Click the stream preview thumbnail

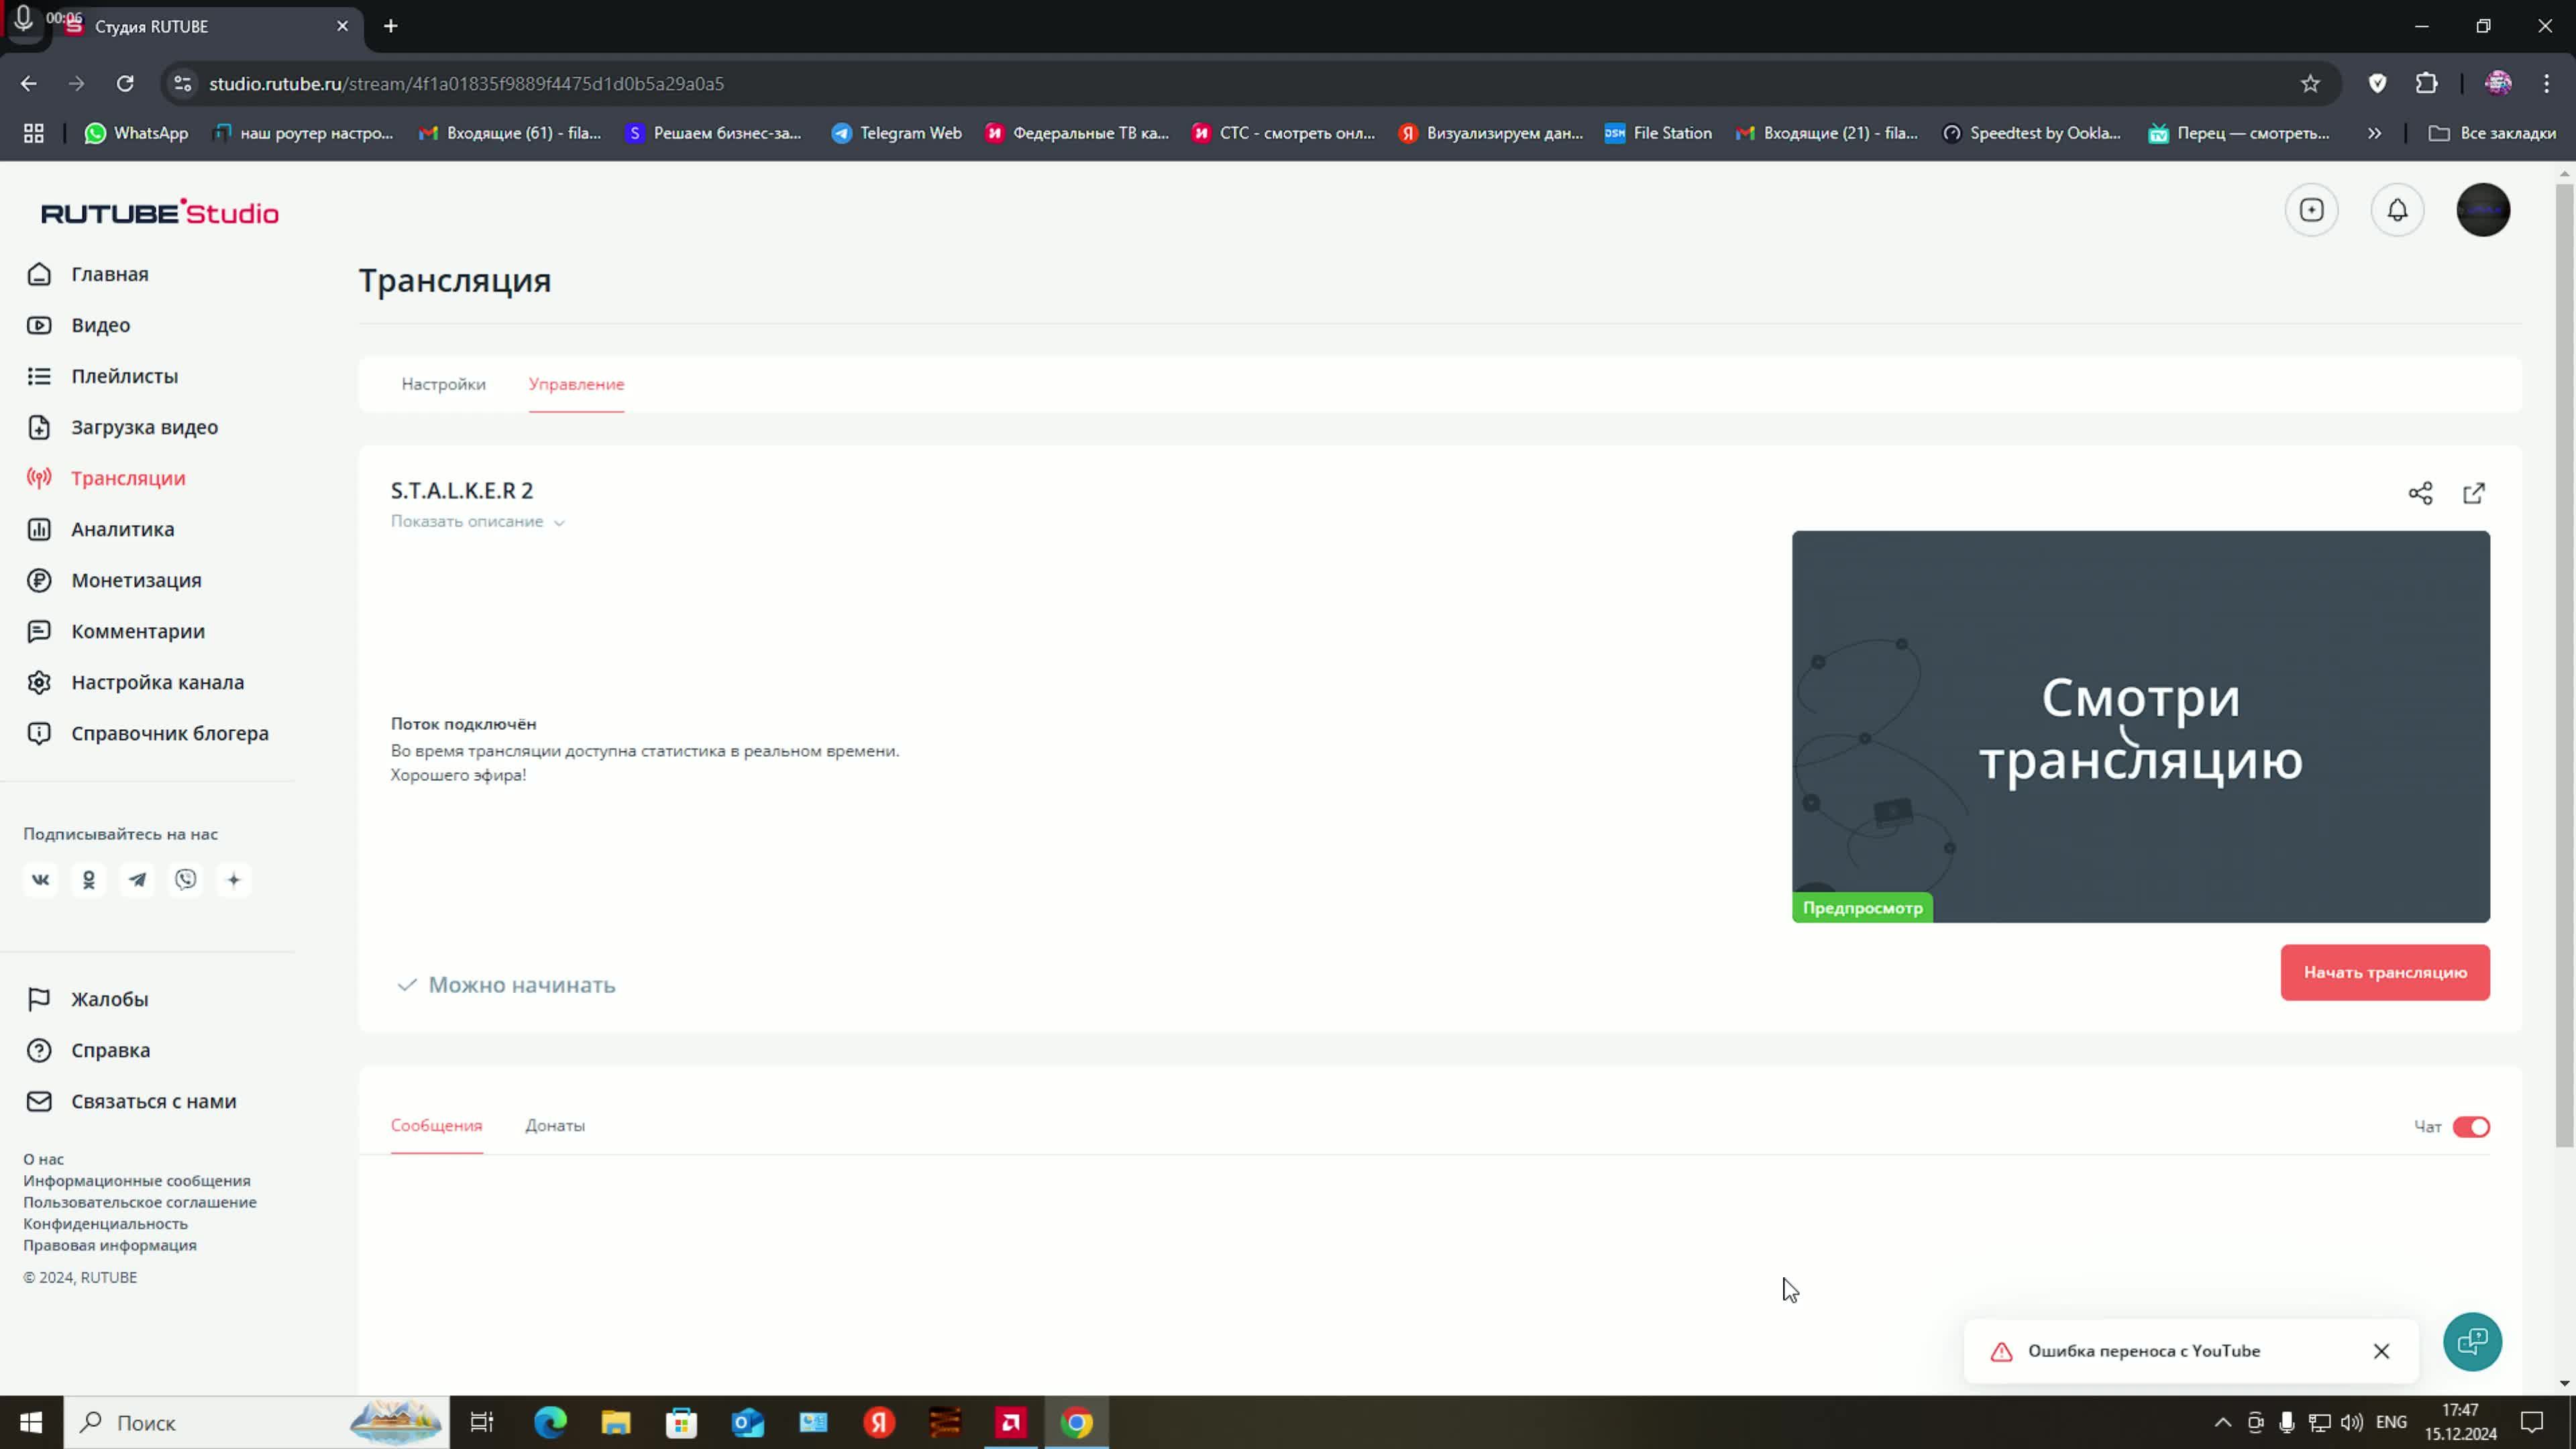click(x=2141, y=727)
